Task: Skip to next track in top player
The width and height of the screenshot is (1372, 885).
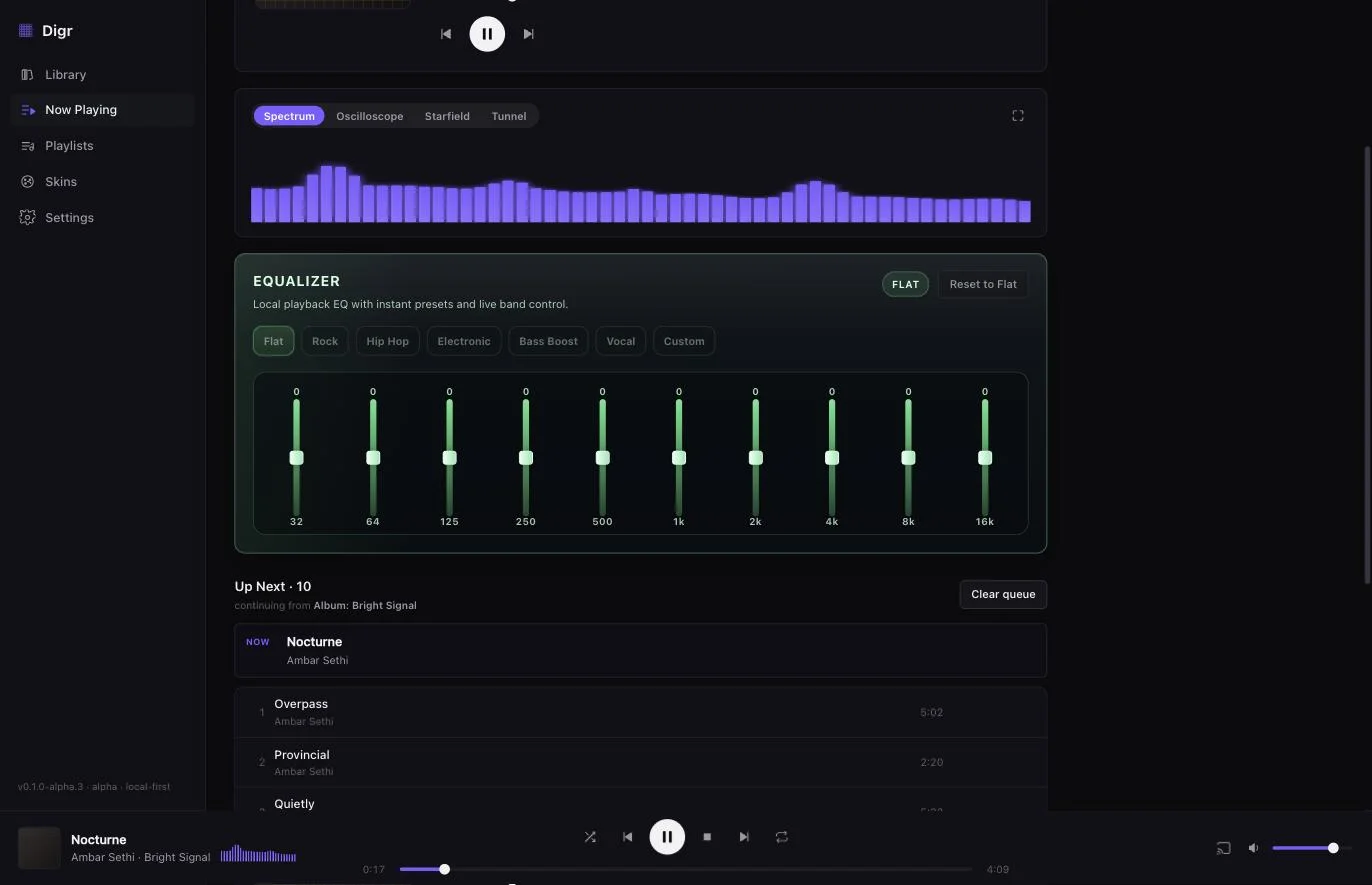Action: pos(528,34)
